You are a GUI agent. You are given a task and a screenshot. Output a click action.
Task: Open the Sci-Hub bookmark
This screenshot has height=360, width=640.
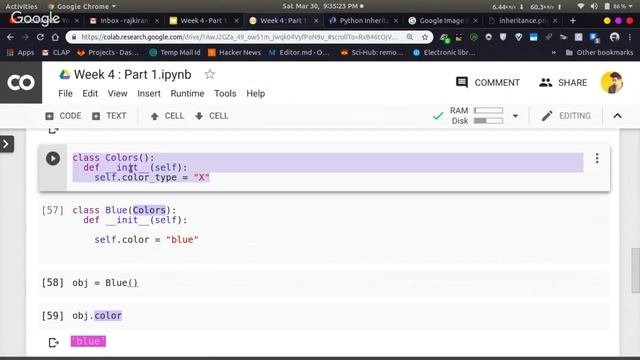[x=372, y=52]
